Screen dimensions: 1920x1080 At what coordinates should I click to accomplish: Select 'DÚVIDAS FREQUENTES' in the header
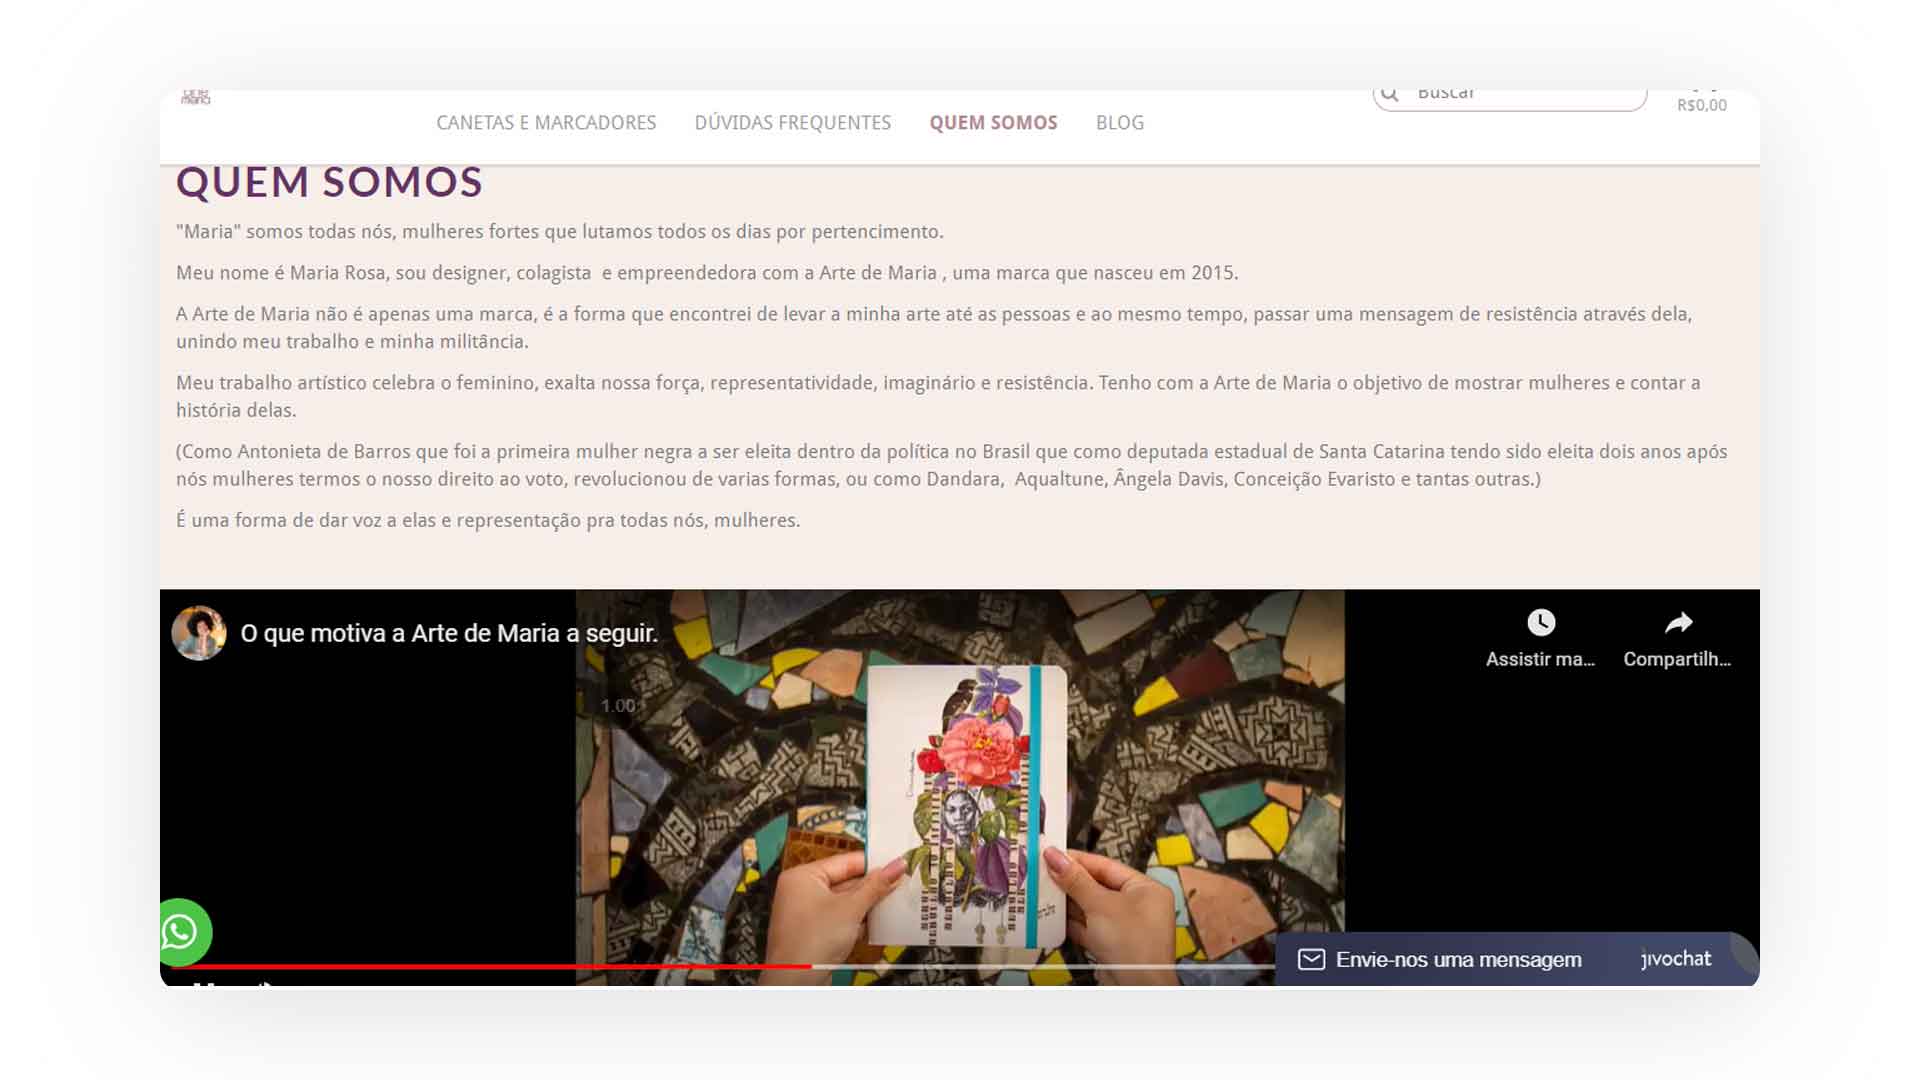[792, 122]
